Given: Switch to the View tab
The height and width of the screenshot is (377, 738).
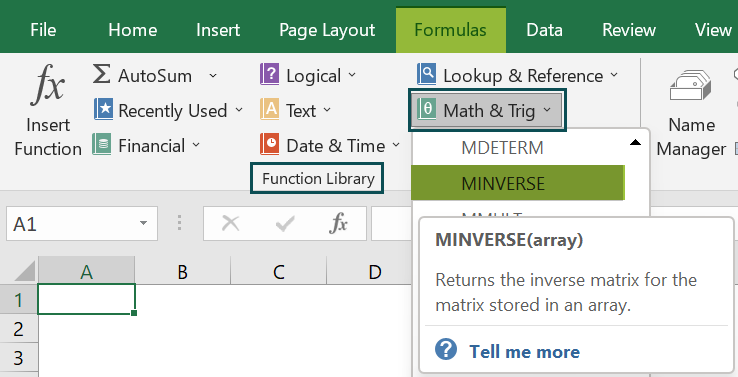Looking at the screenshot, I should point(714,30).
